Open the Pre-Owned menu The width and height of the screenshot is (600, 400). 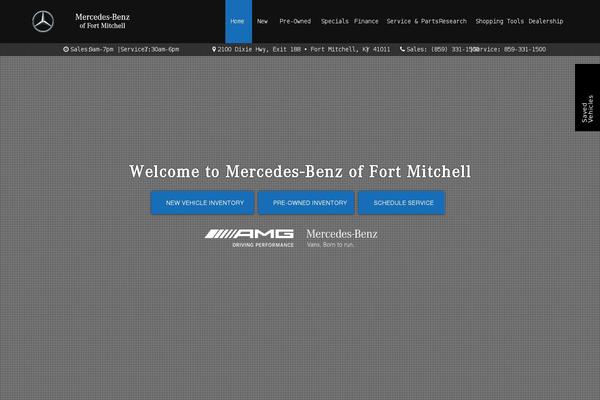click(x=295, y=21)
